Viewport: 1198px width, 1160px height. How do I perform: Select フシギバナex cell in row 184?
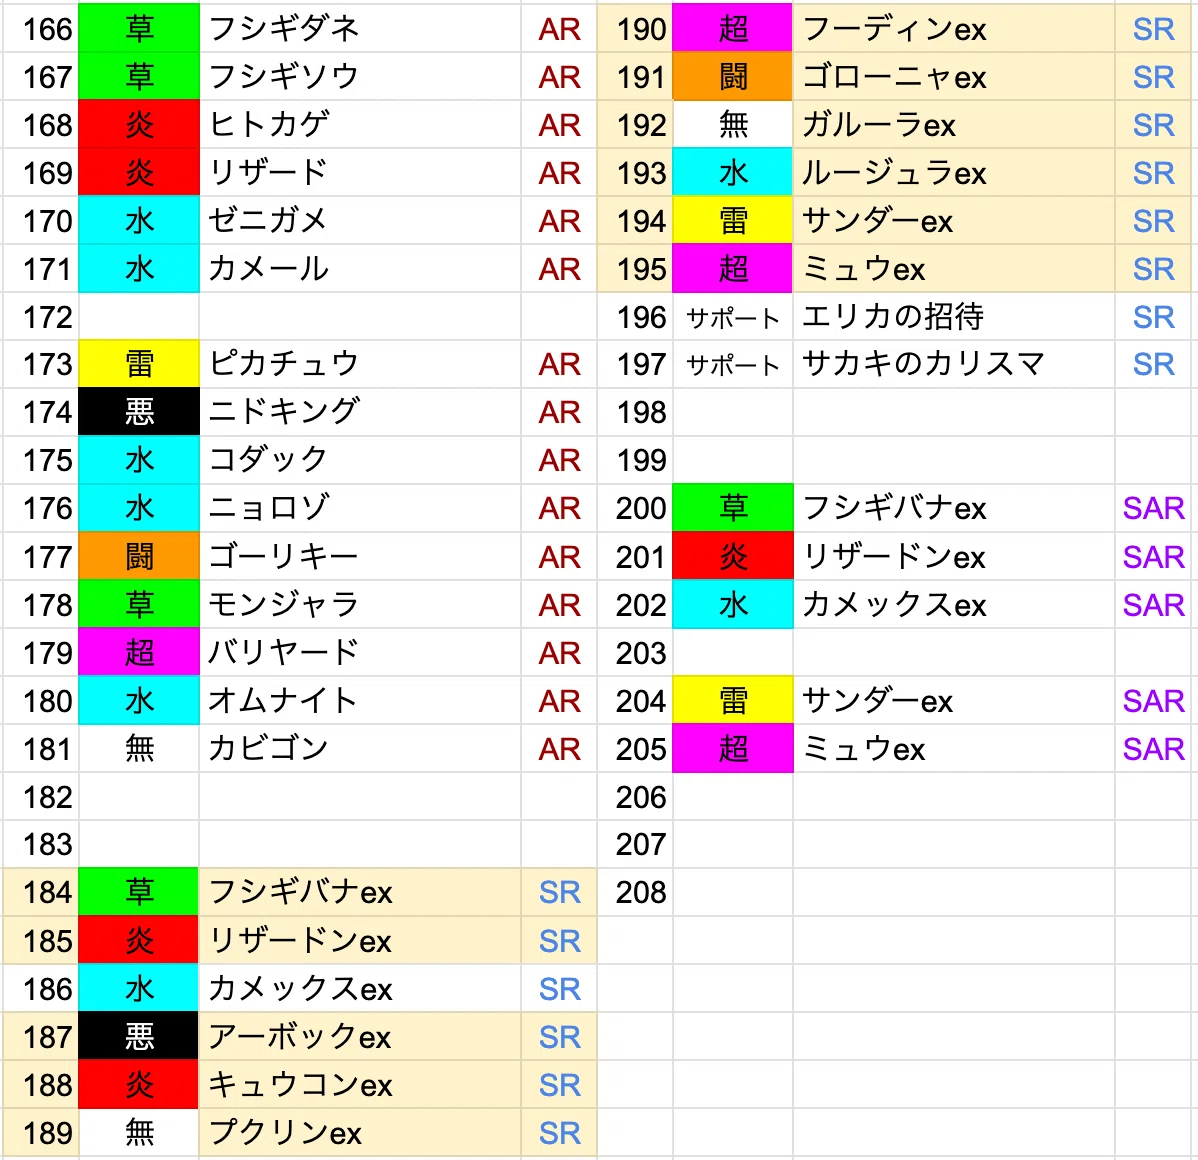[360, 893]
